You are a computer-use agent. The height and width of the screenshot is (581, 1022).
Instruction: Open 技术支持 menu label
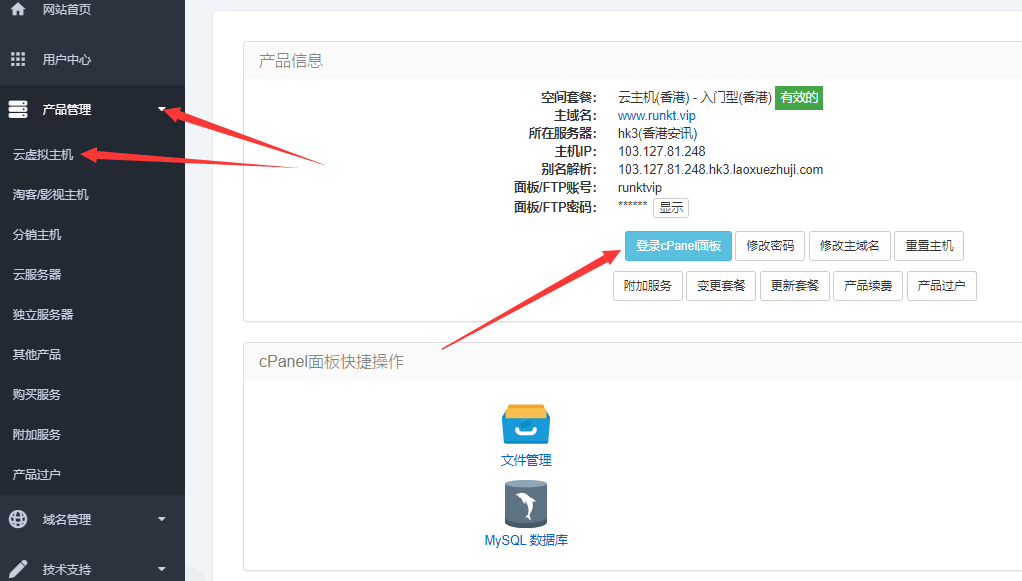(x=66, y=570)
